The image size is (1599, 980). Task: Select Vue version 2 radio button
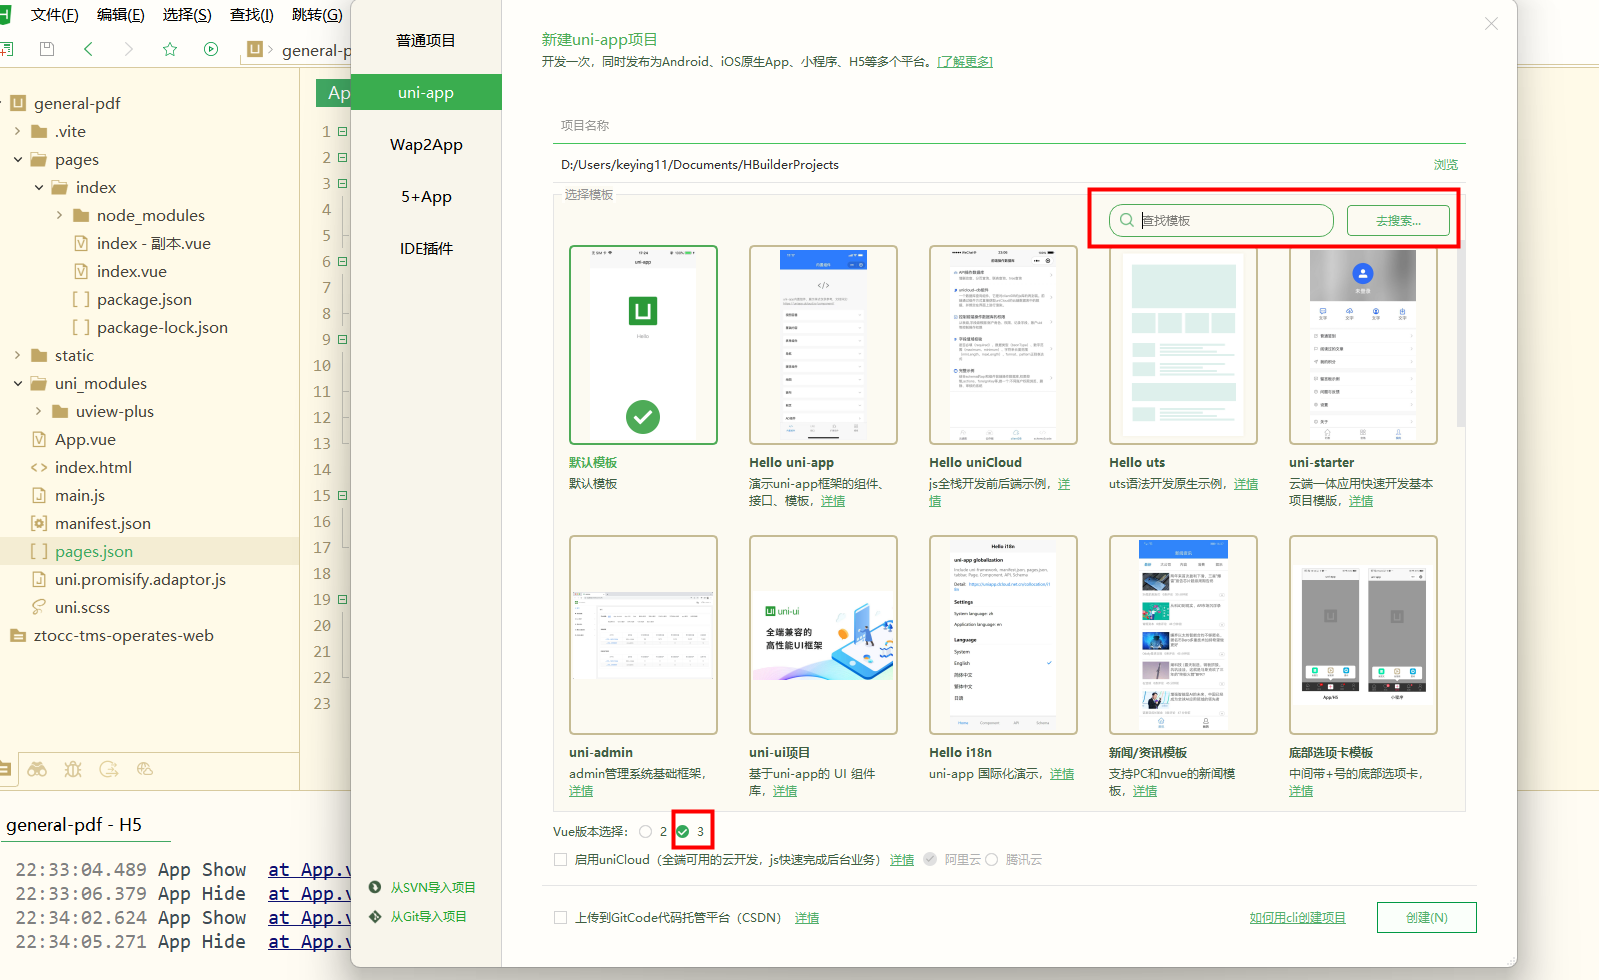pos(645,831)
